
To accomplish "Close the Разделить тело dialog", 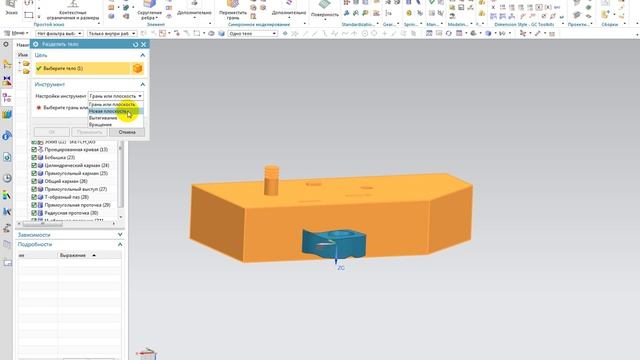I will coord(143,44).
